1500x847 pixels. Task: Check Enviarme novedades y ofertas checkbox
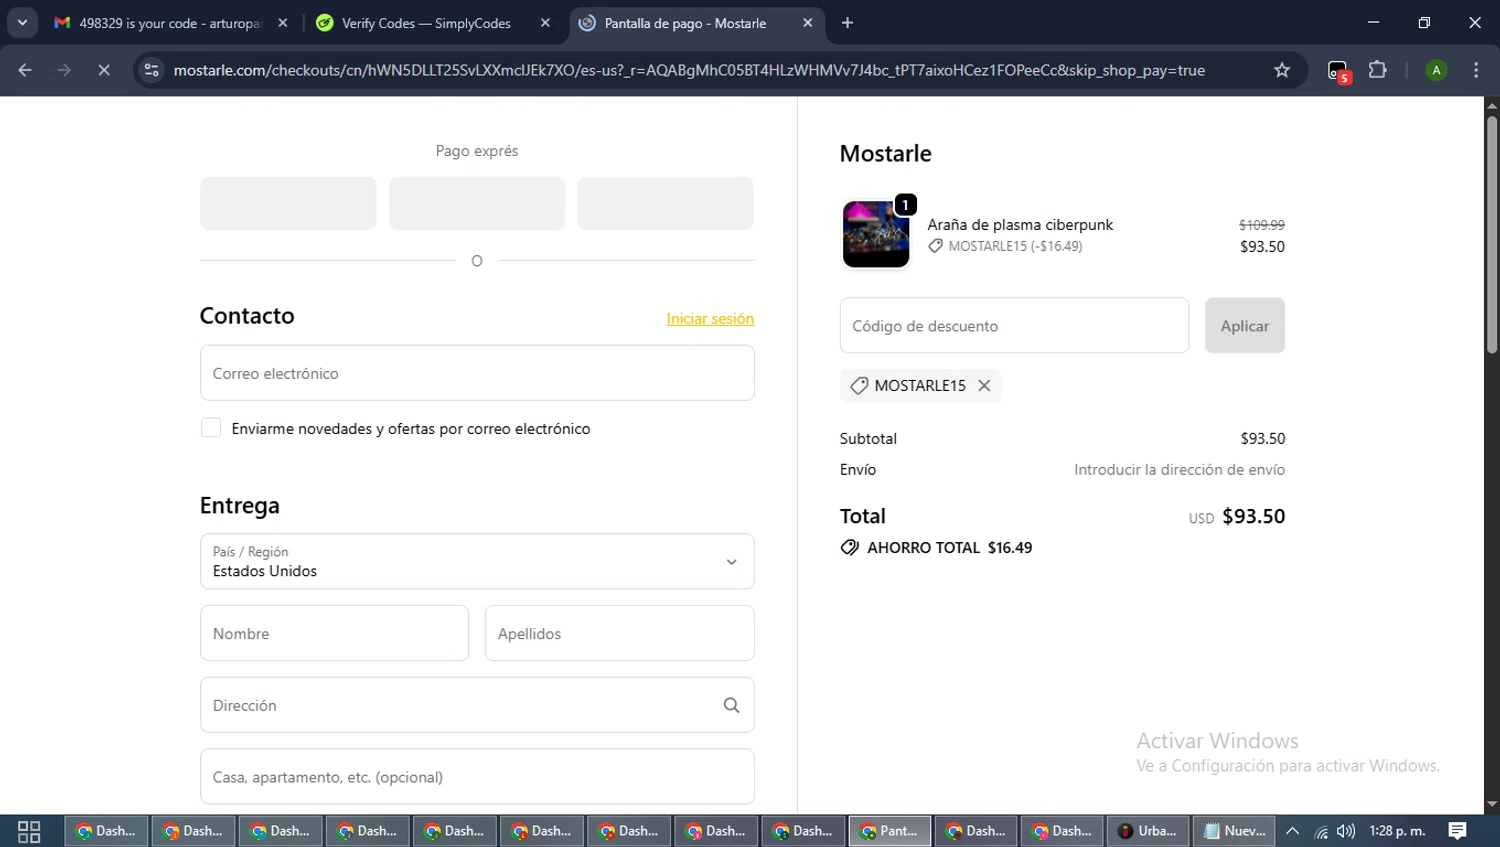[x=211, y=428]
